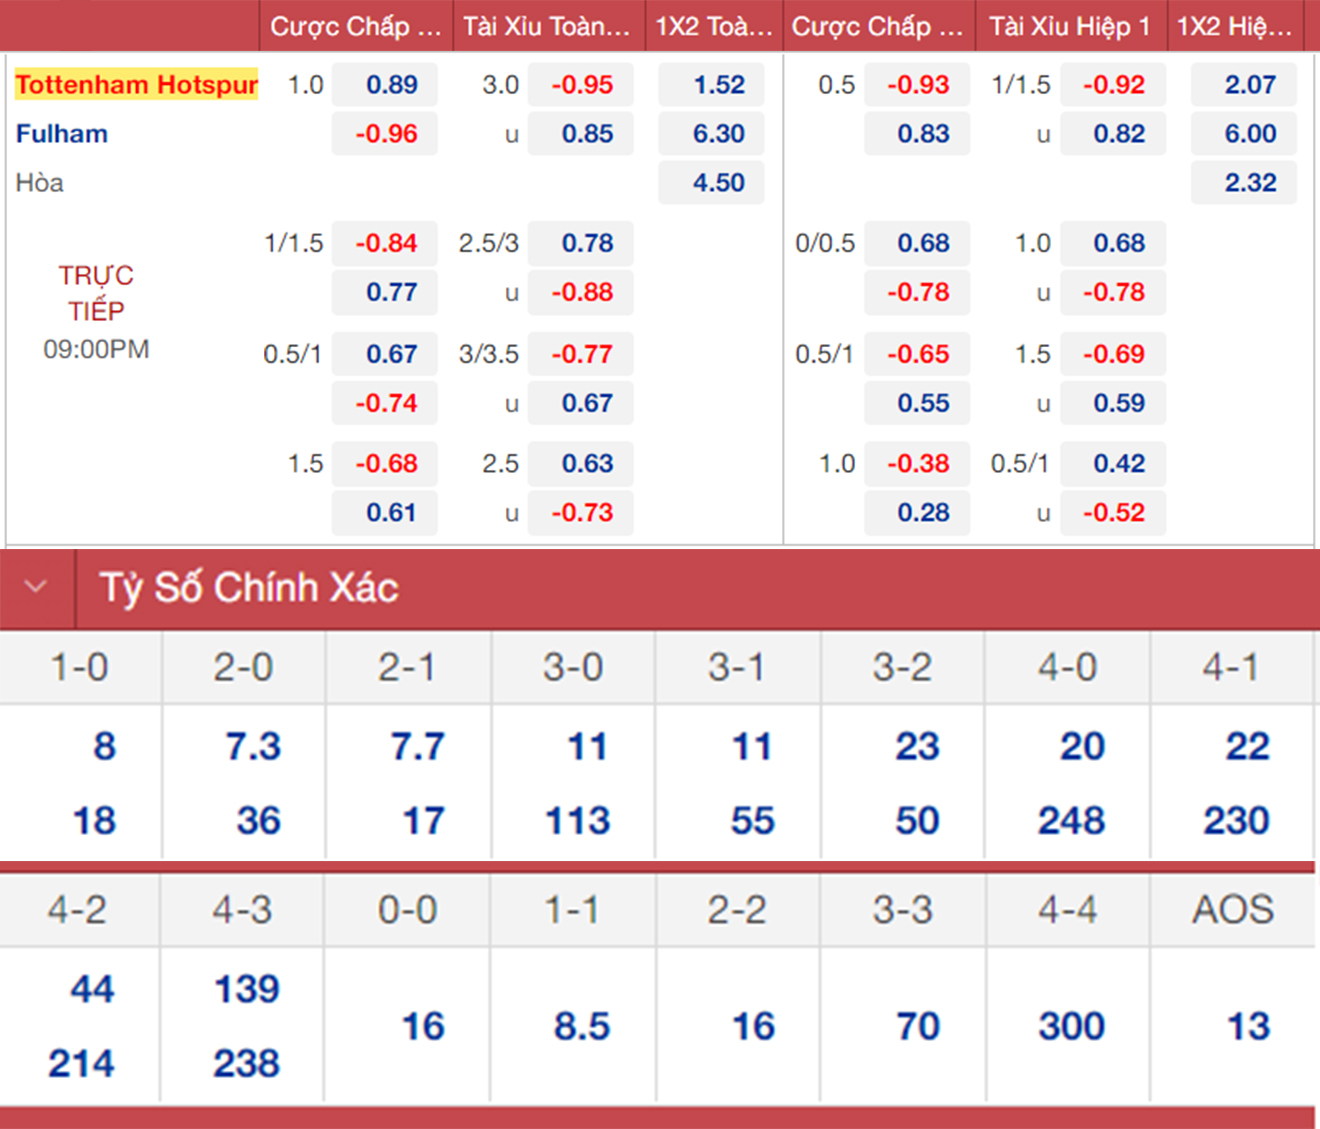Click the Tài Xỉu Hiệp 1 column header
The image size is (1320, 1129).
click(1069, 27)
